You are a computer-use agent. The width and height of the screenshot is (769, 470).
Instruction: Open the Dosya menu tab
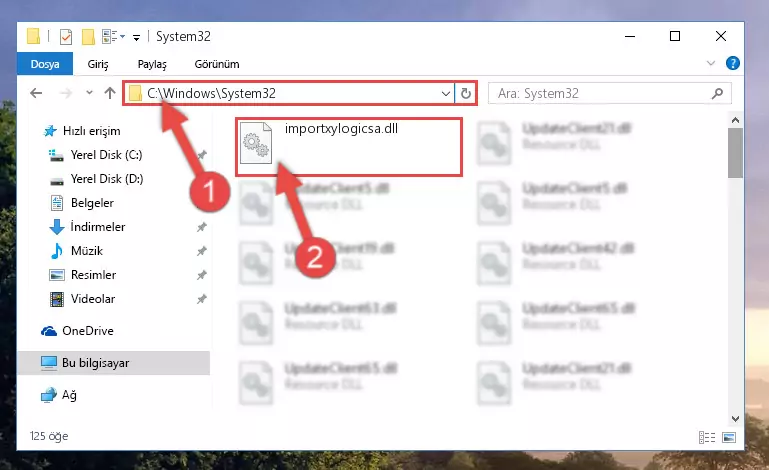[x=45, y=64]
